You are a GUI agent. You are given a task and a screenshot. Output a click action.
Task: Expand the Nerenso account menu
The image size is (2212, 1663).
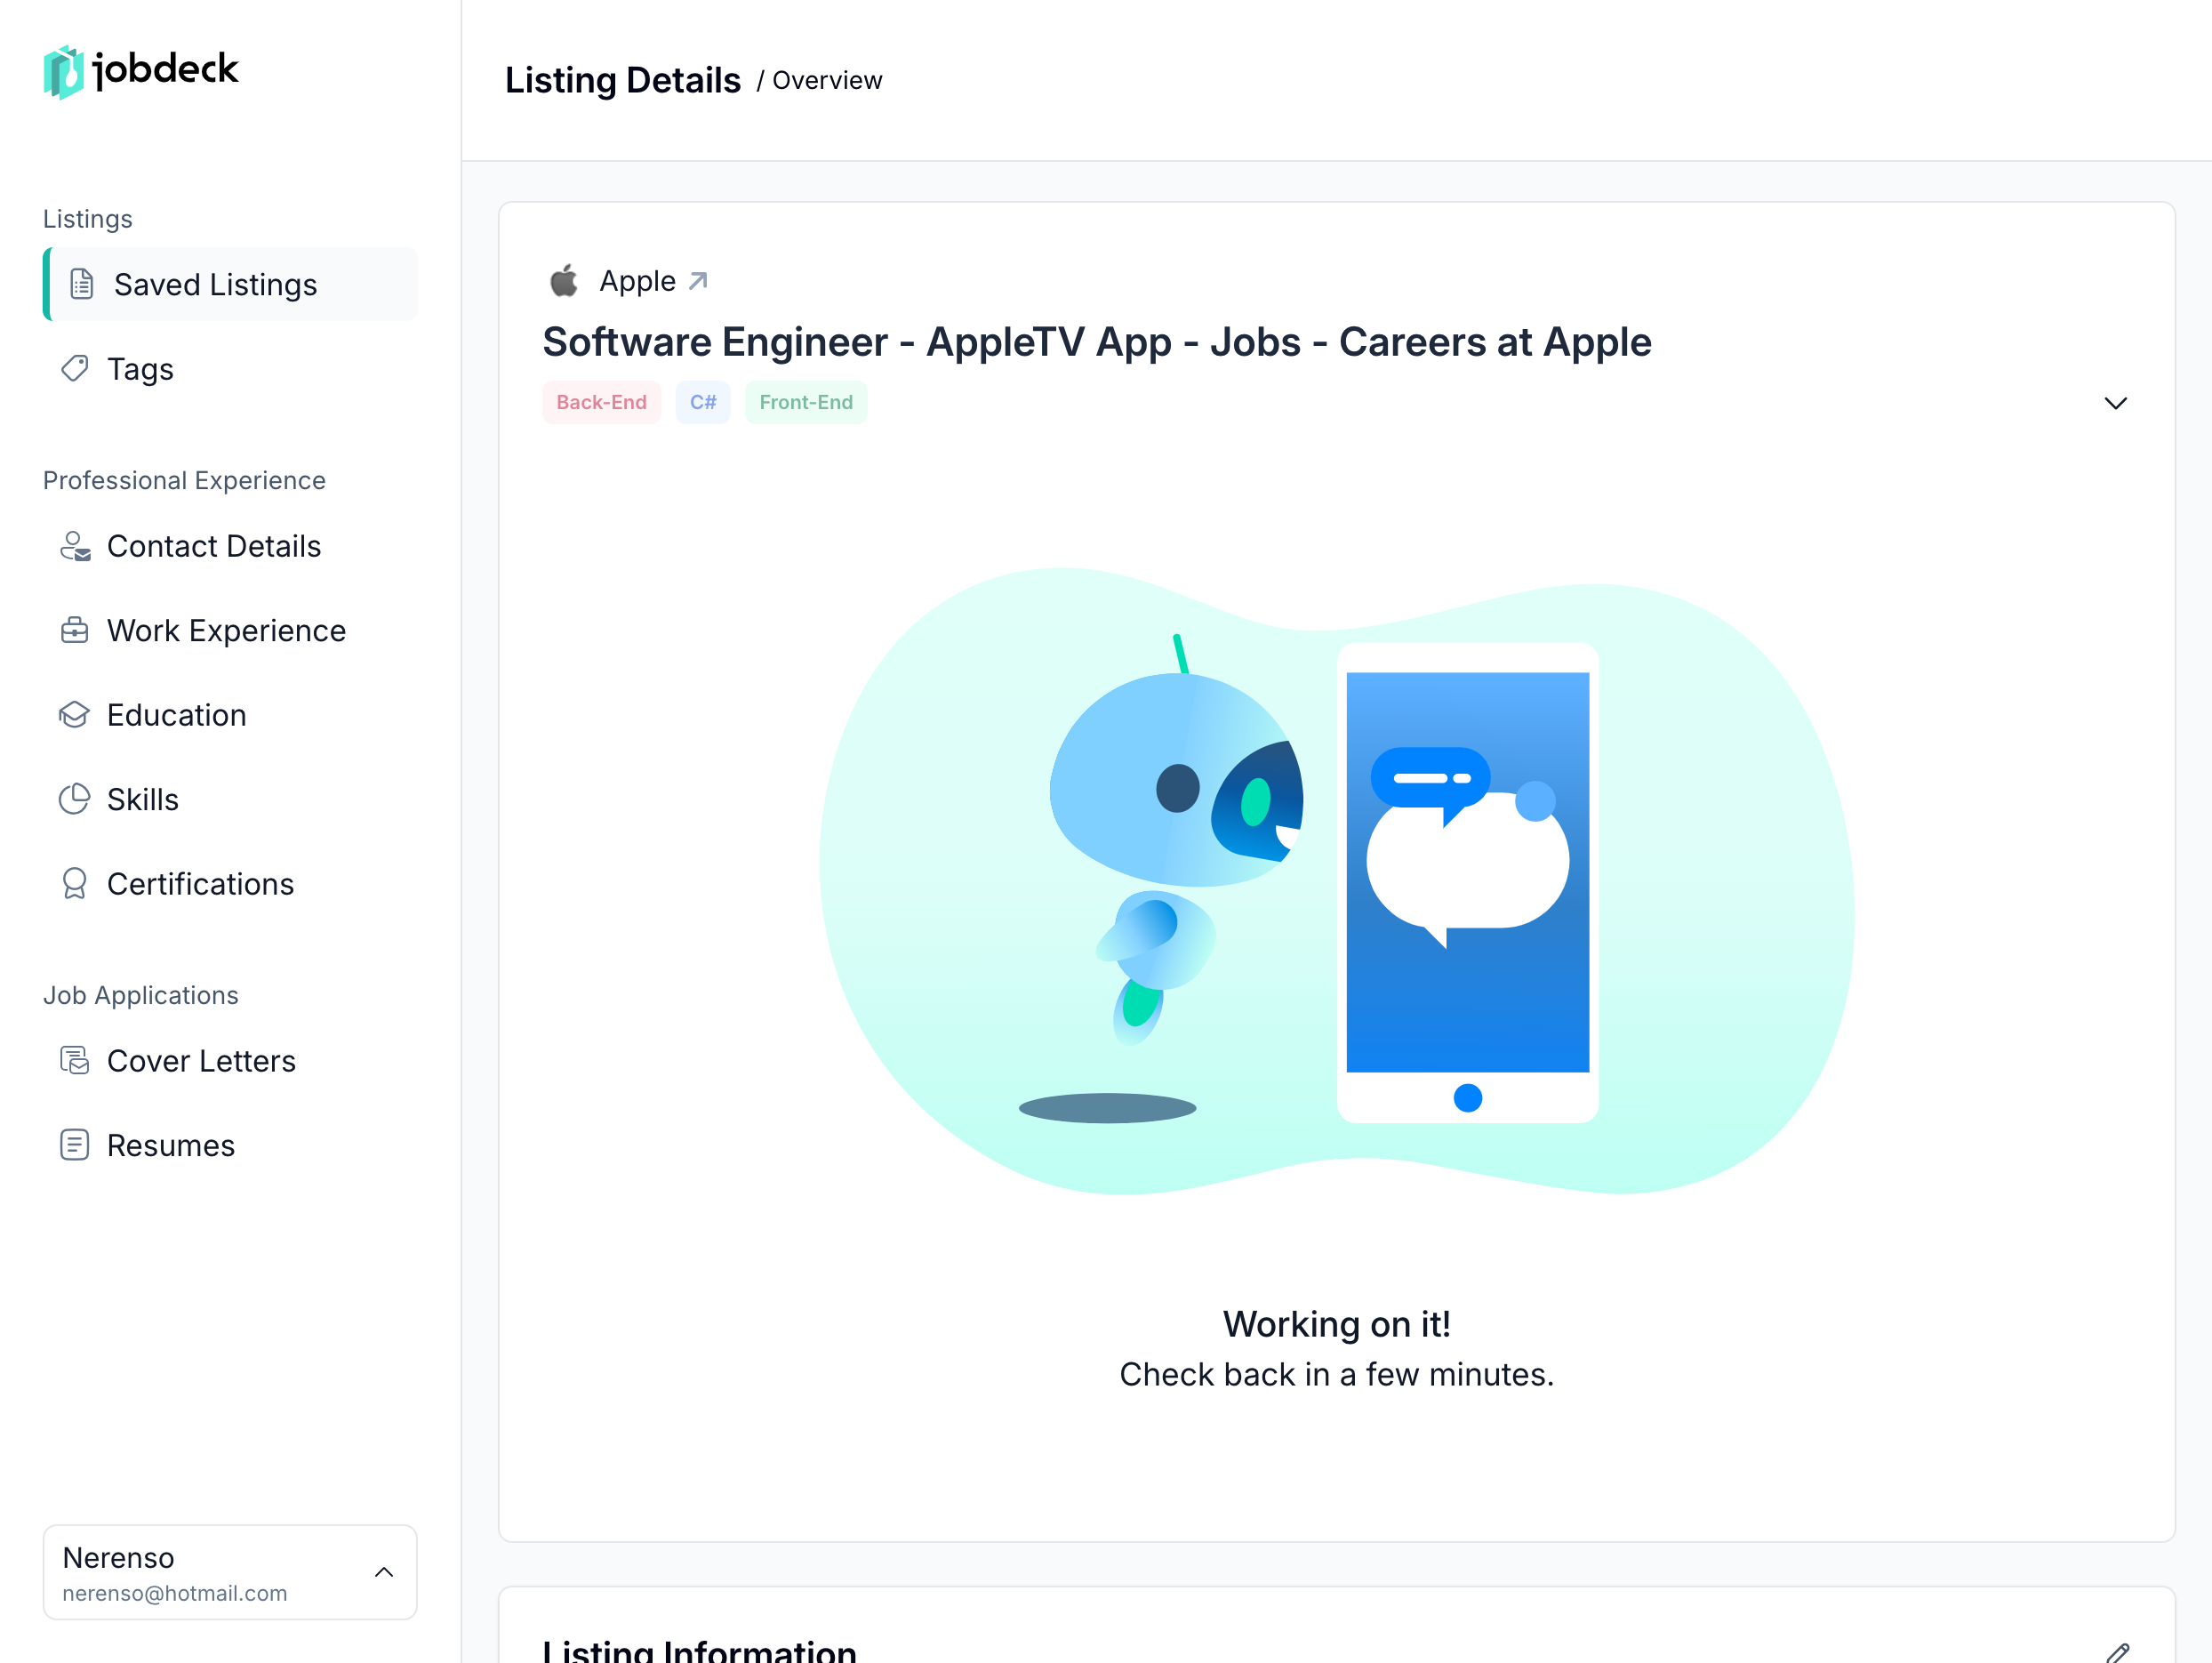click(x=230, y=1573)
